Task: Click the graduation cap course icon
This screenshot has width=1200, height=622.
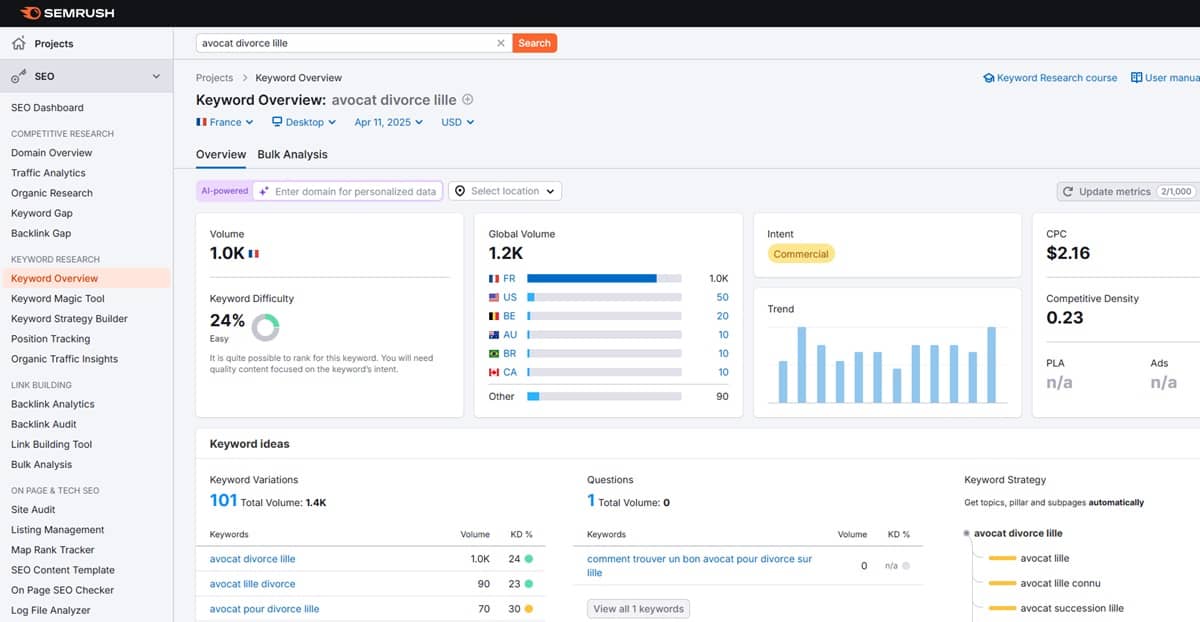Action: [989, 77]
